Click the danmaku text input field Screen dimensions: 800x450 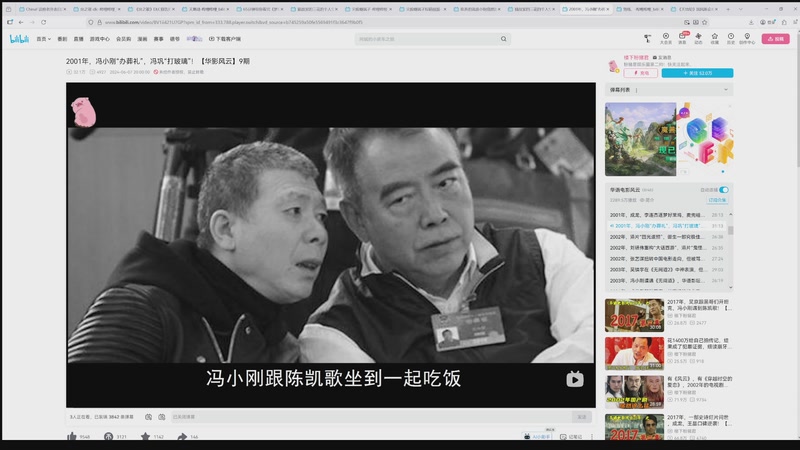coord(371,417)
